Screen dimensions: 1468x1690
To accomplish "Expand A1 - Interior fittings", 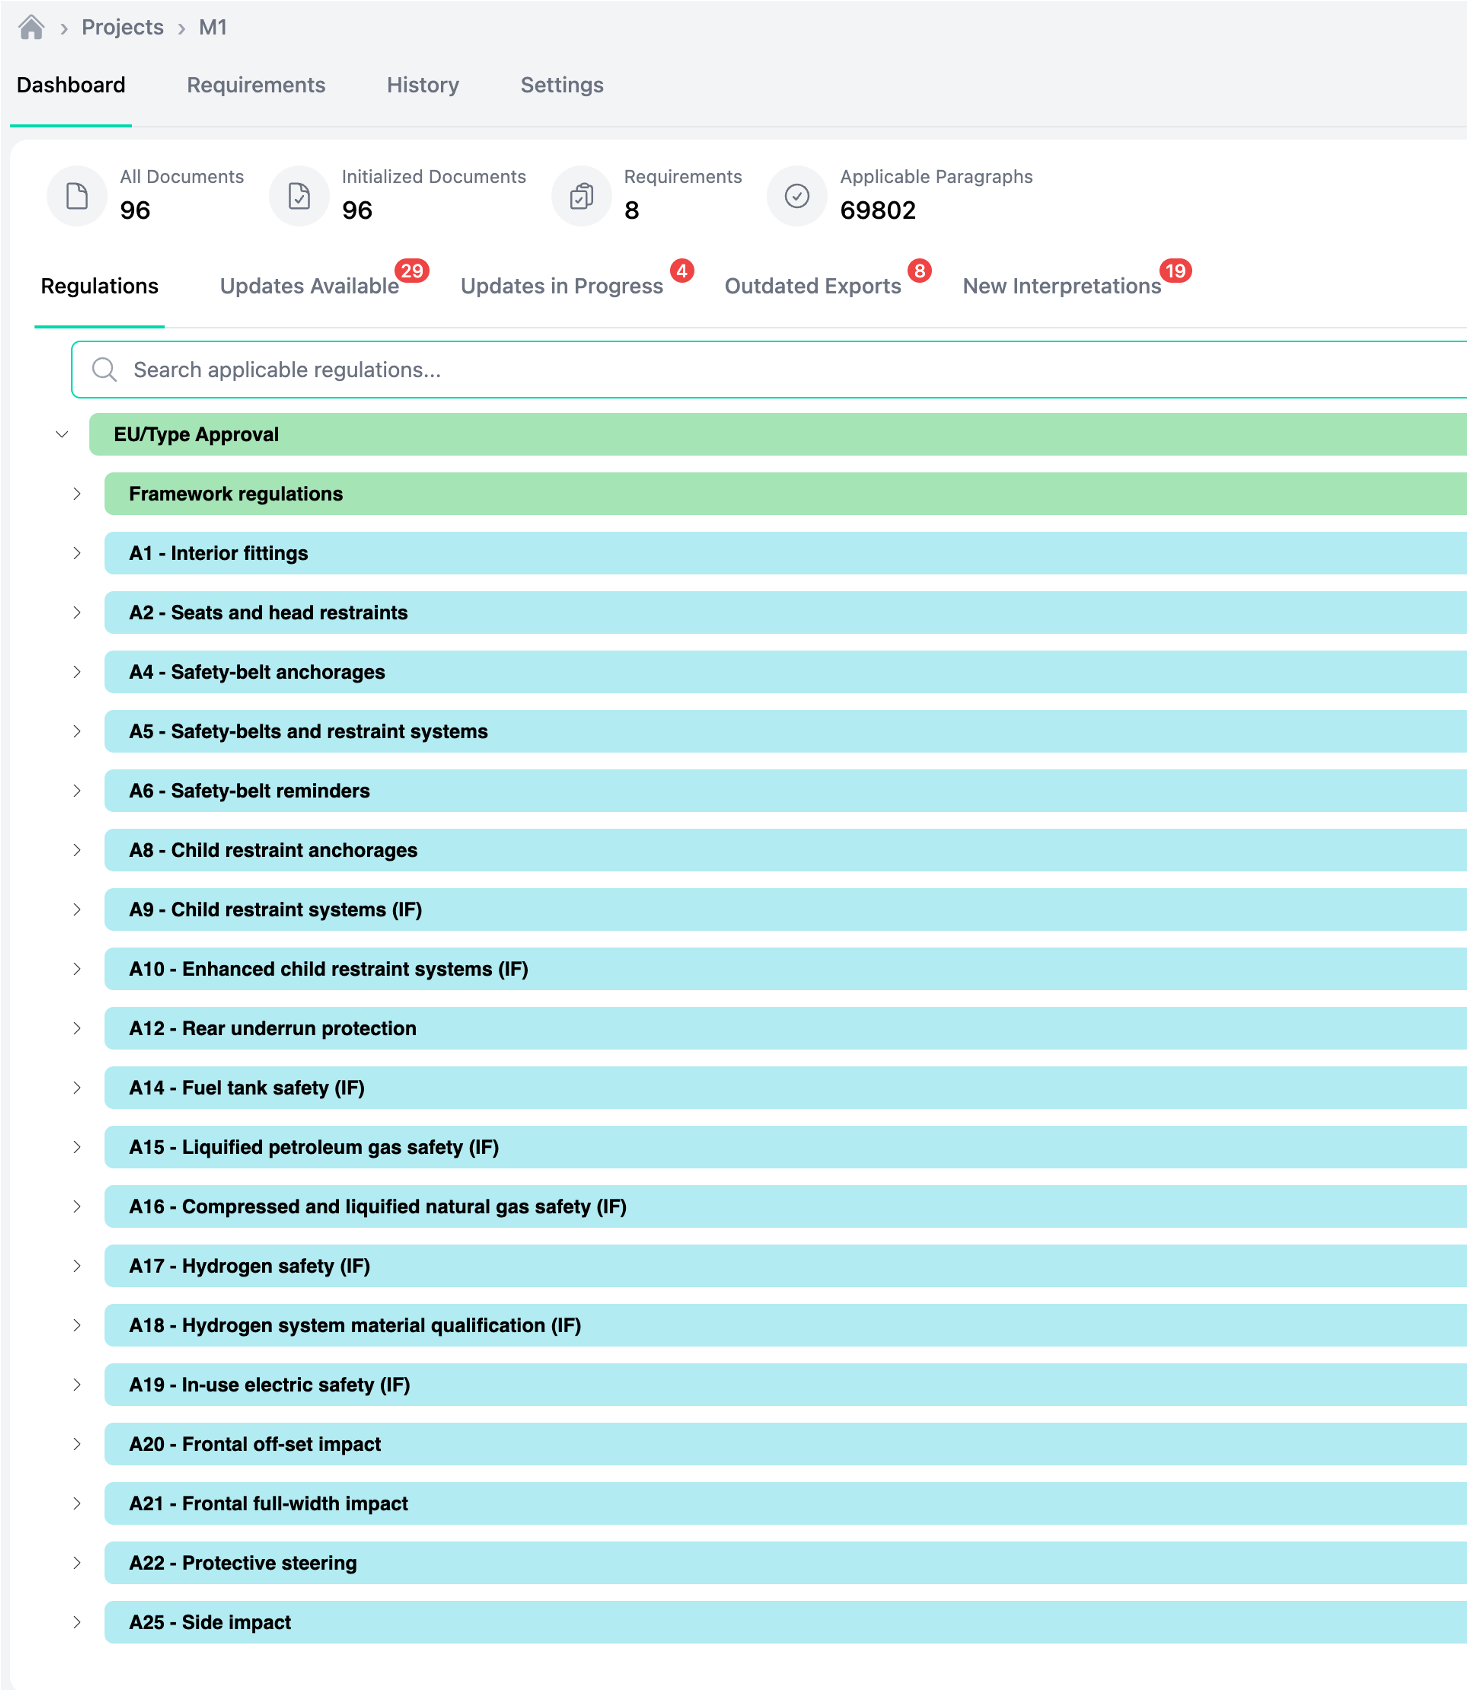I will (x=77, y=553).
